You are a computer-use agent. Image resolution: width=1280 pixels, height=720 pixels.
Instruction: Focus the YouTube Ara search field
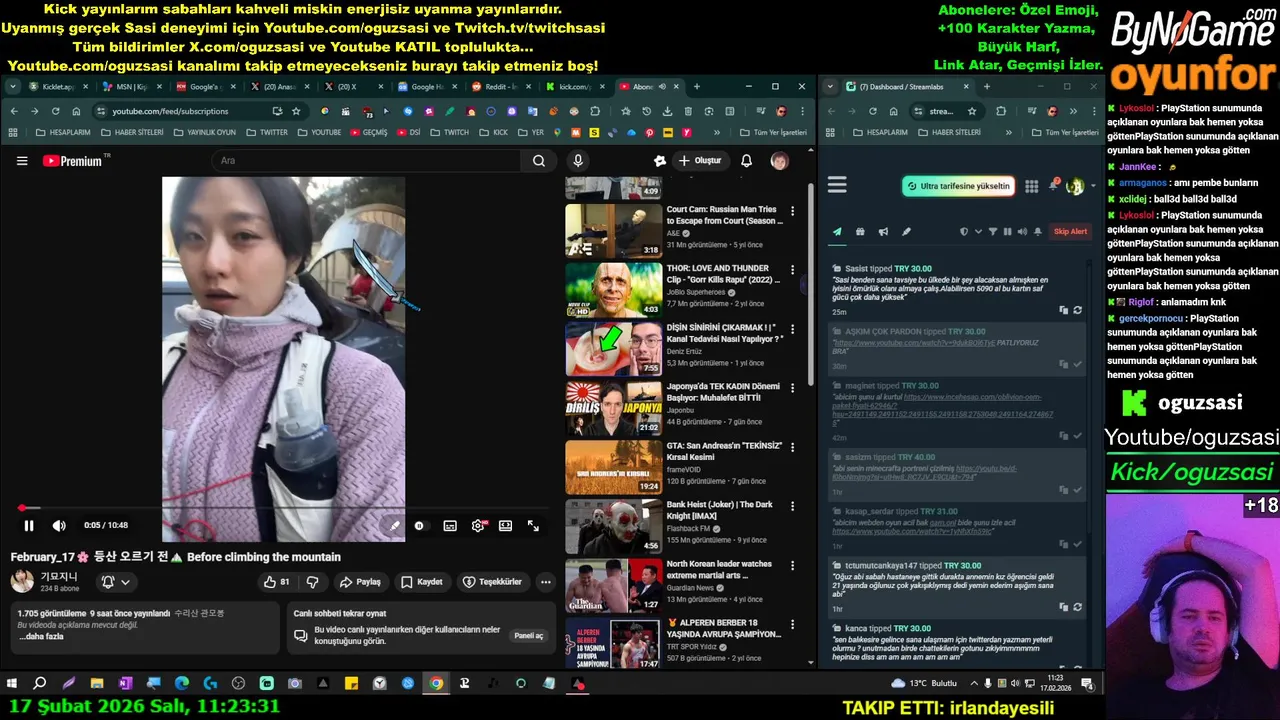coord(365,161)
